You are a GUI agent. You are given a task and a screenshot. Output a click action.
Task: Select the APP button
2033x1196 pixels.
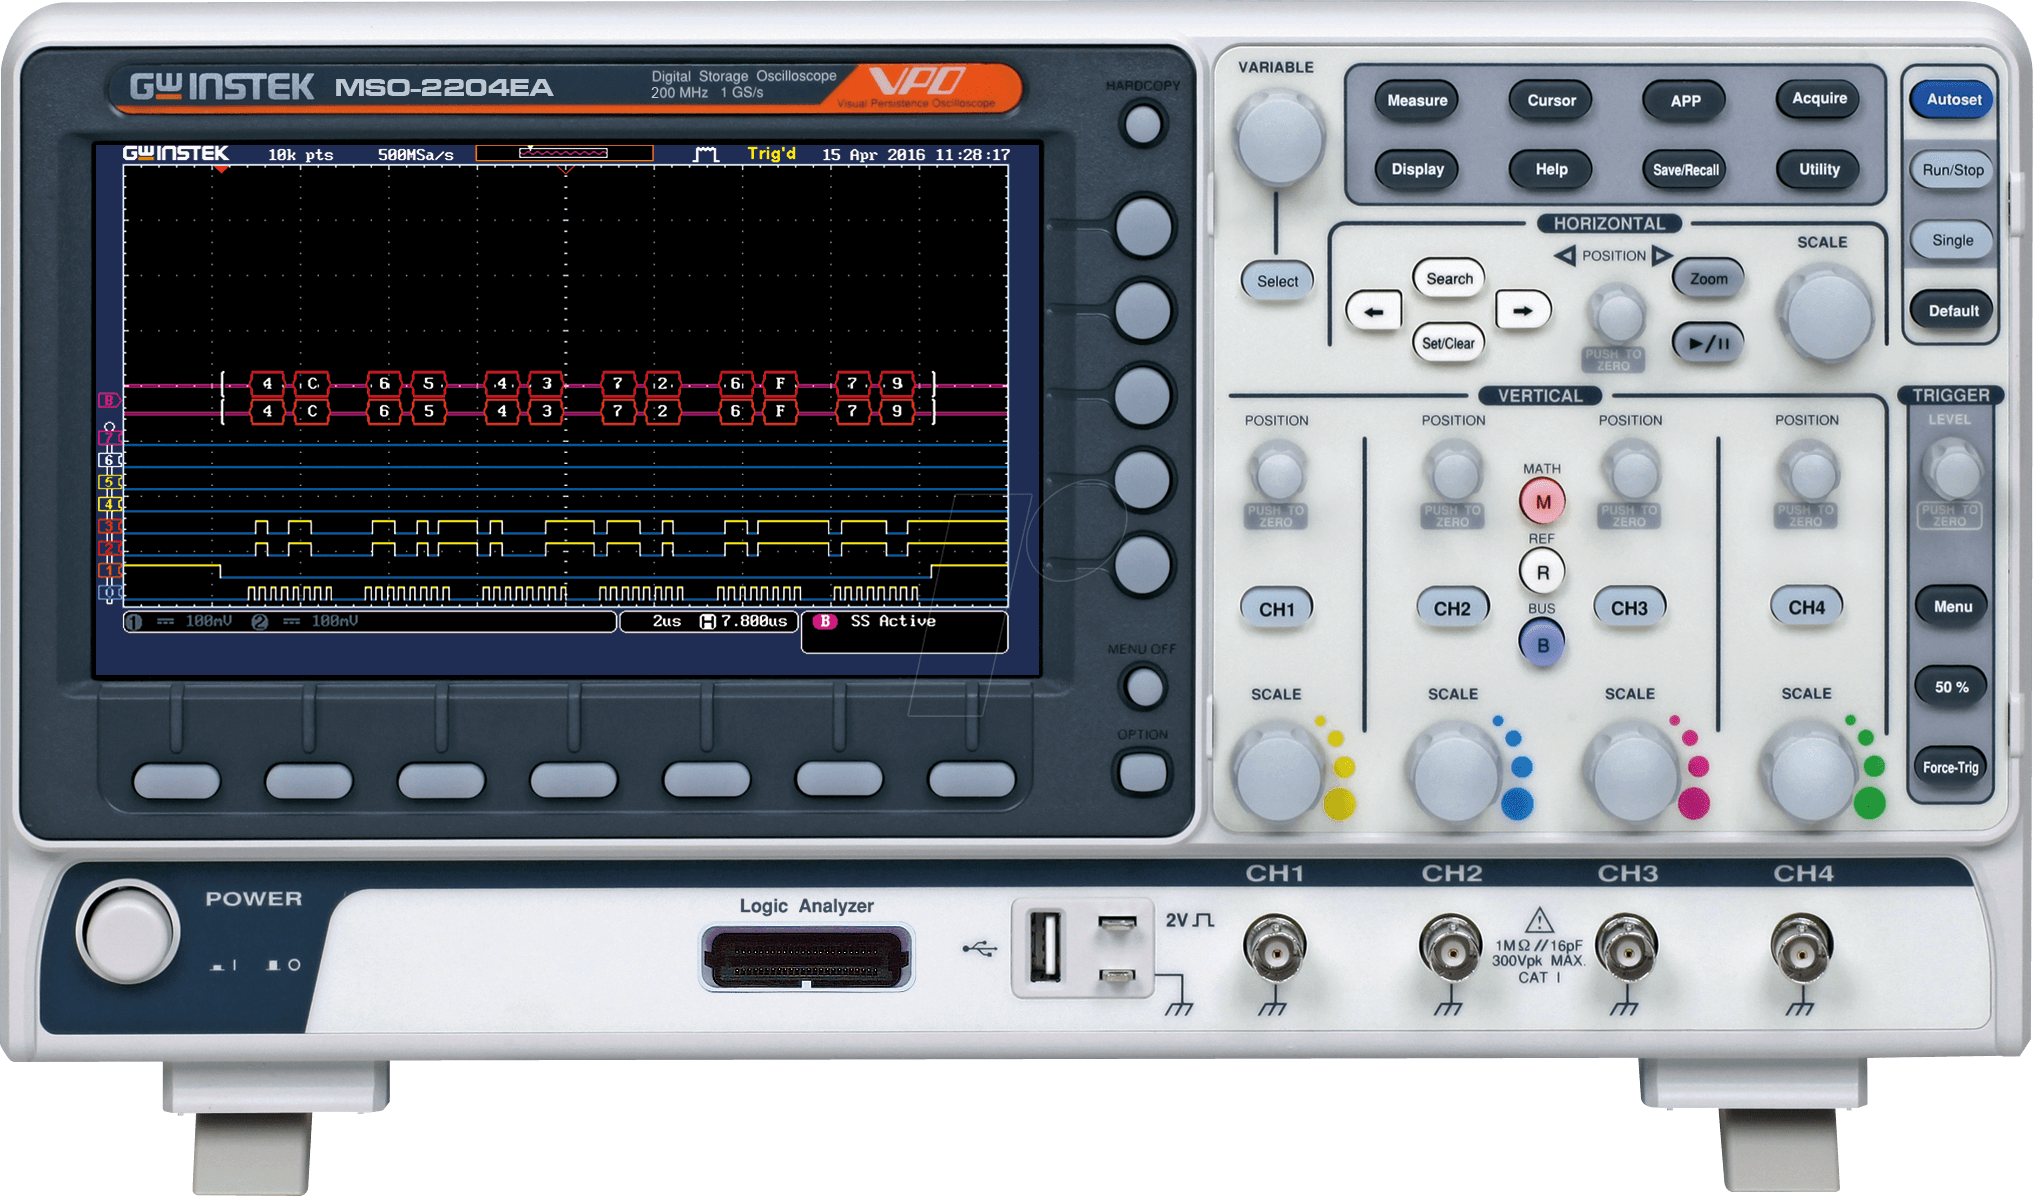pos(1685,100)
